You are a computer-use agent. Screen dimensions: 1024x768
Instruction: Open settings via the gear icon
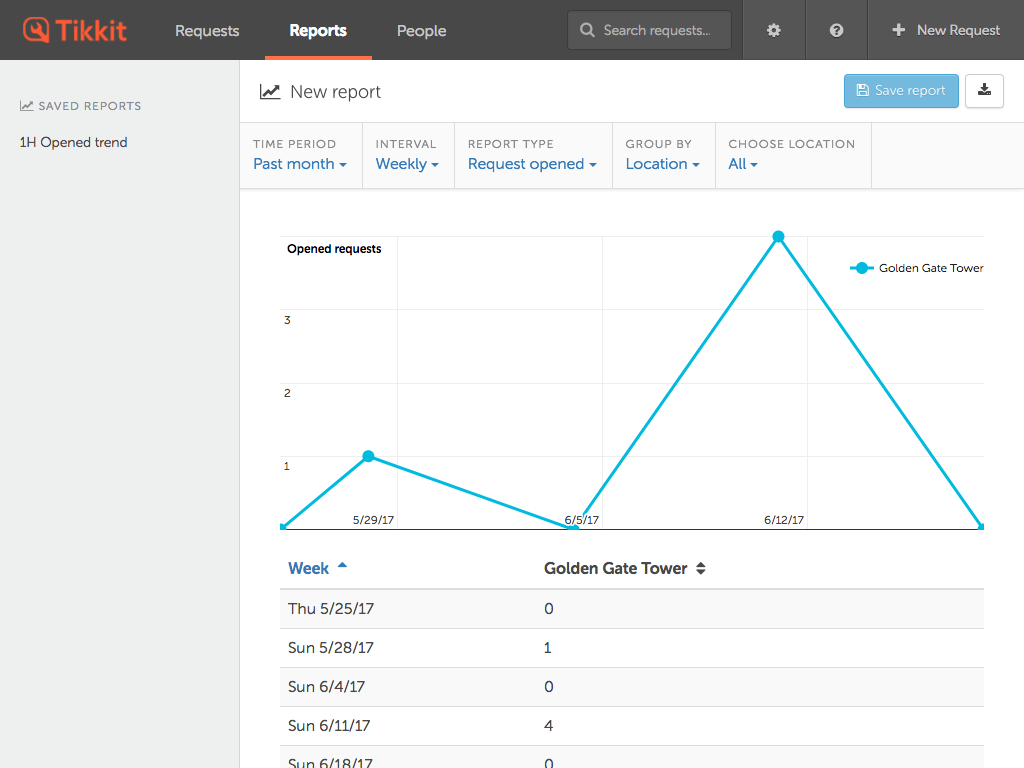[773, 30]
